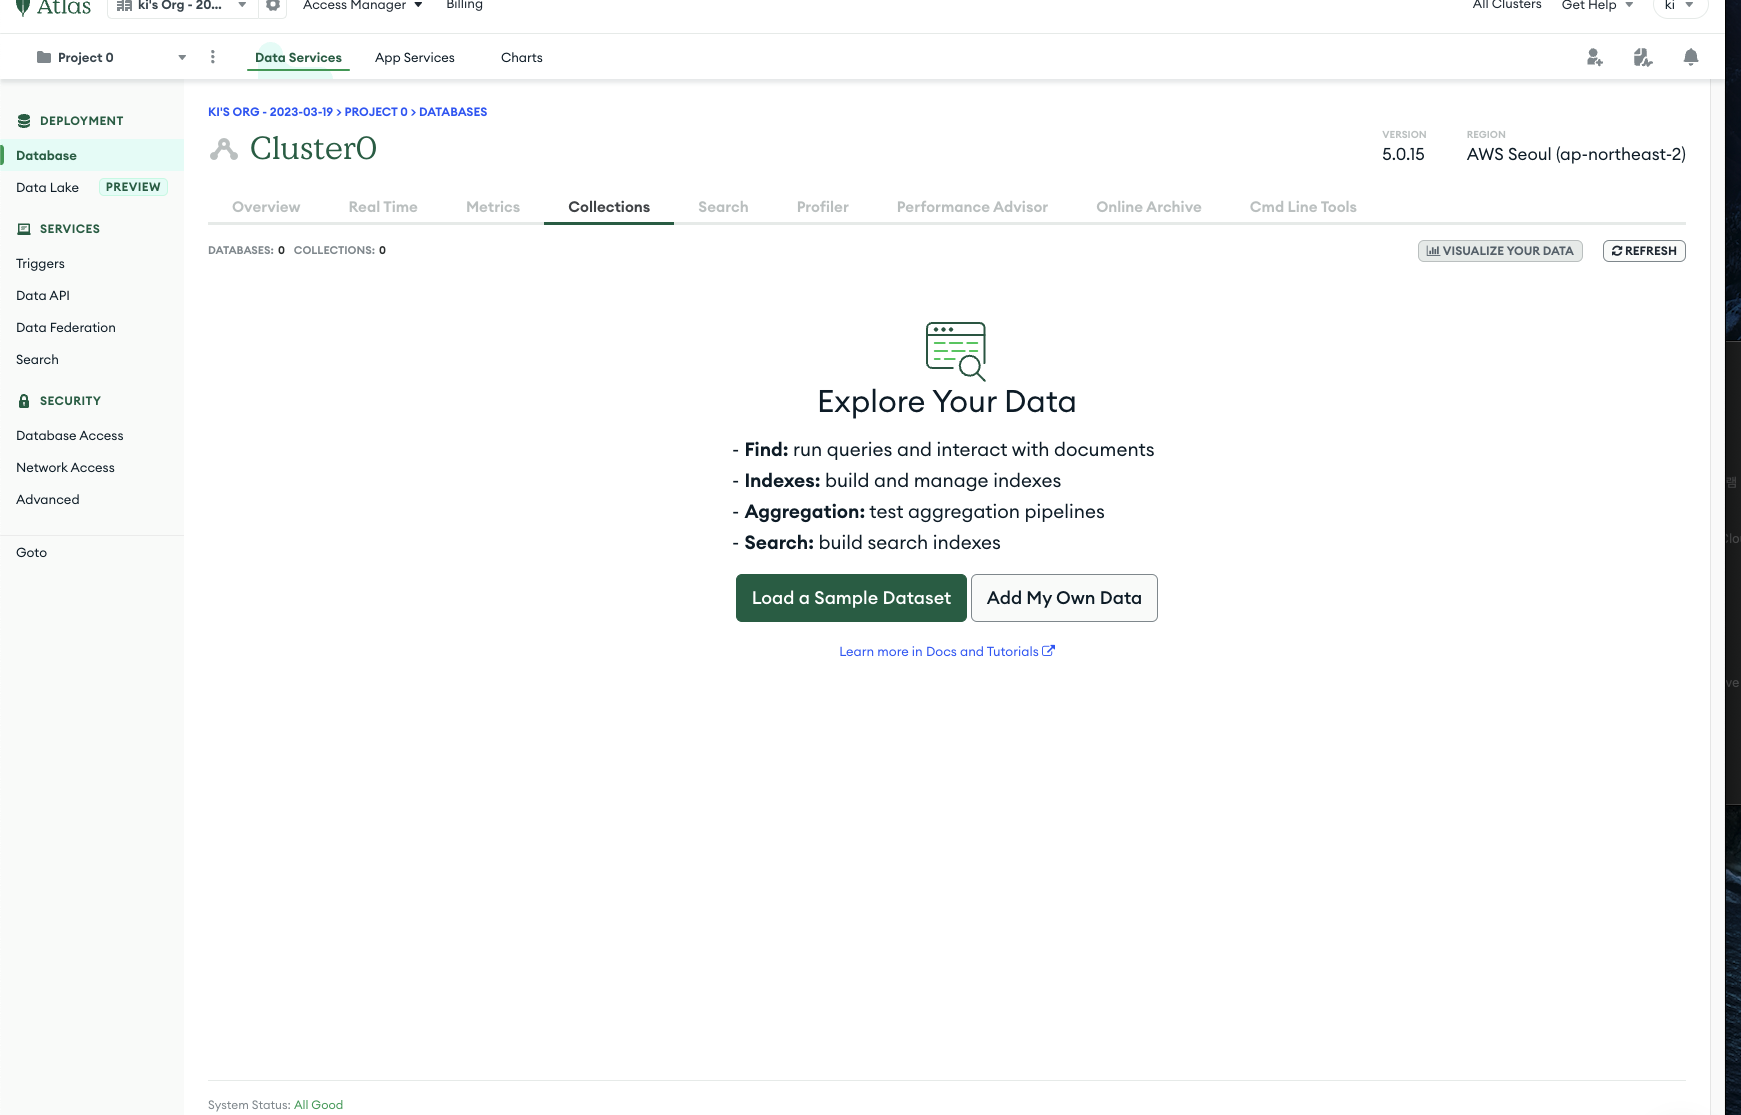Screen dimensions: 1741x1115
Task: Go to All Clusters
Action: [1507, 5]
